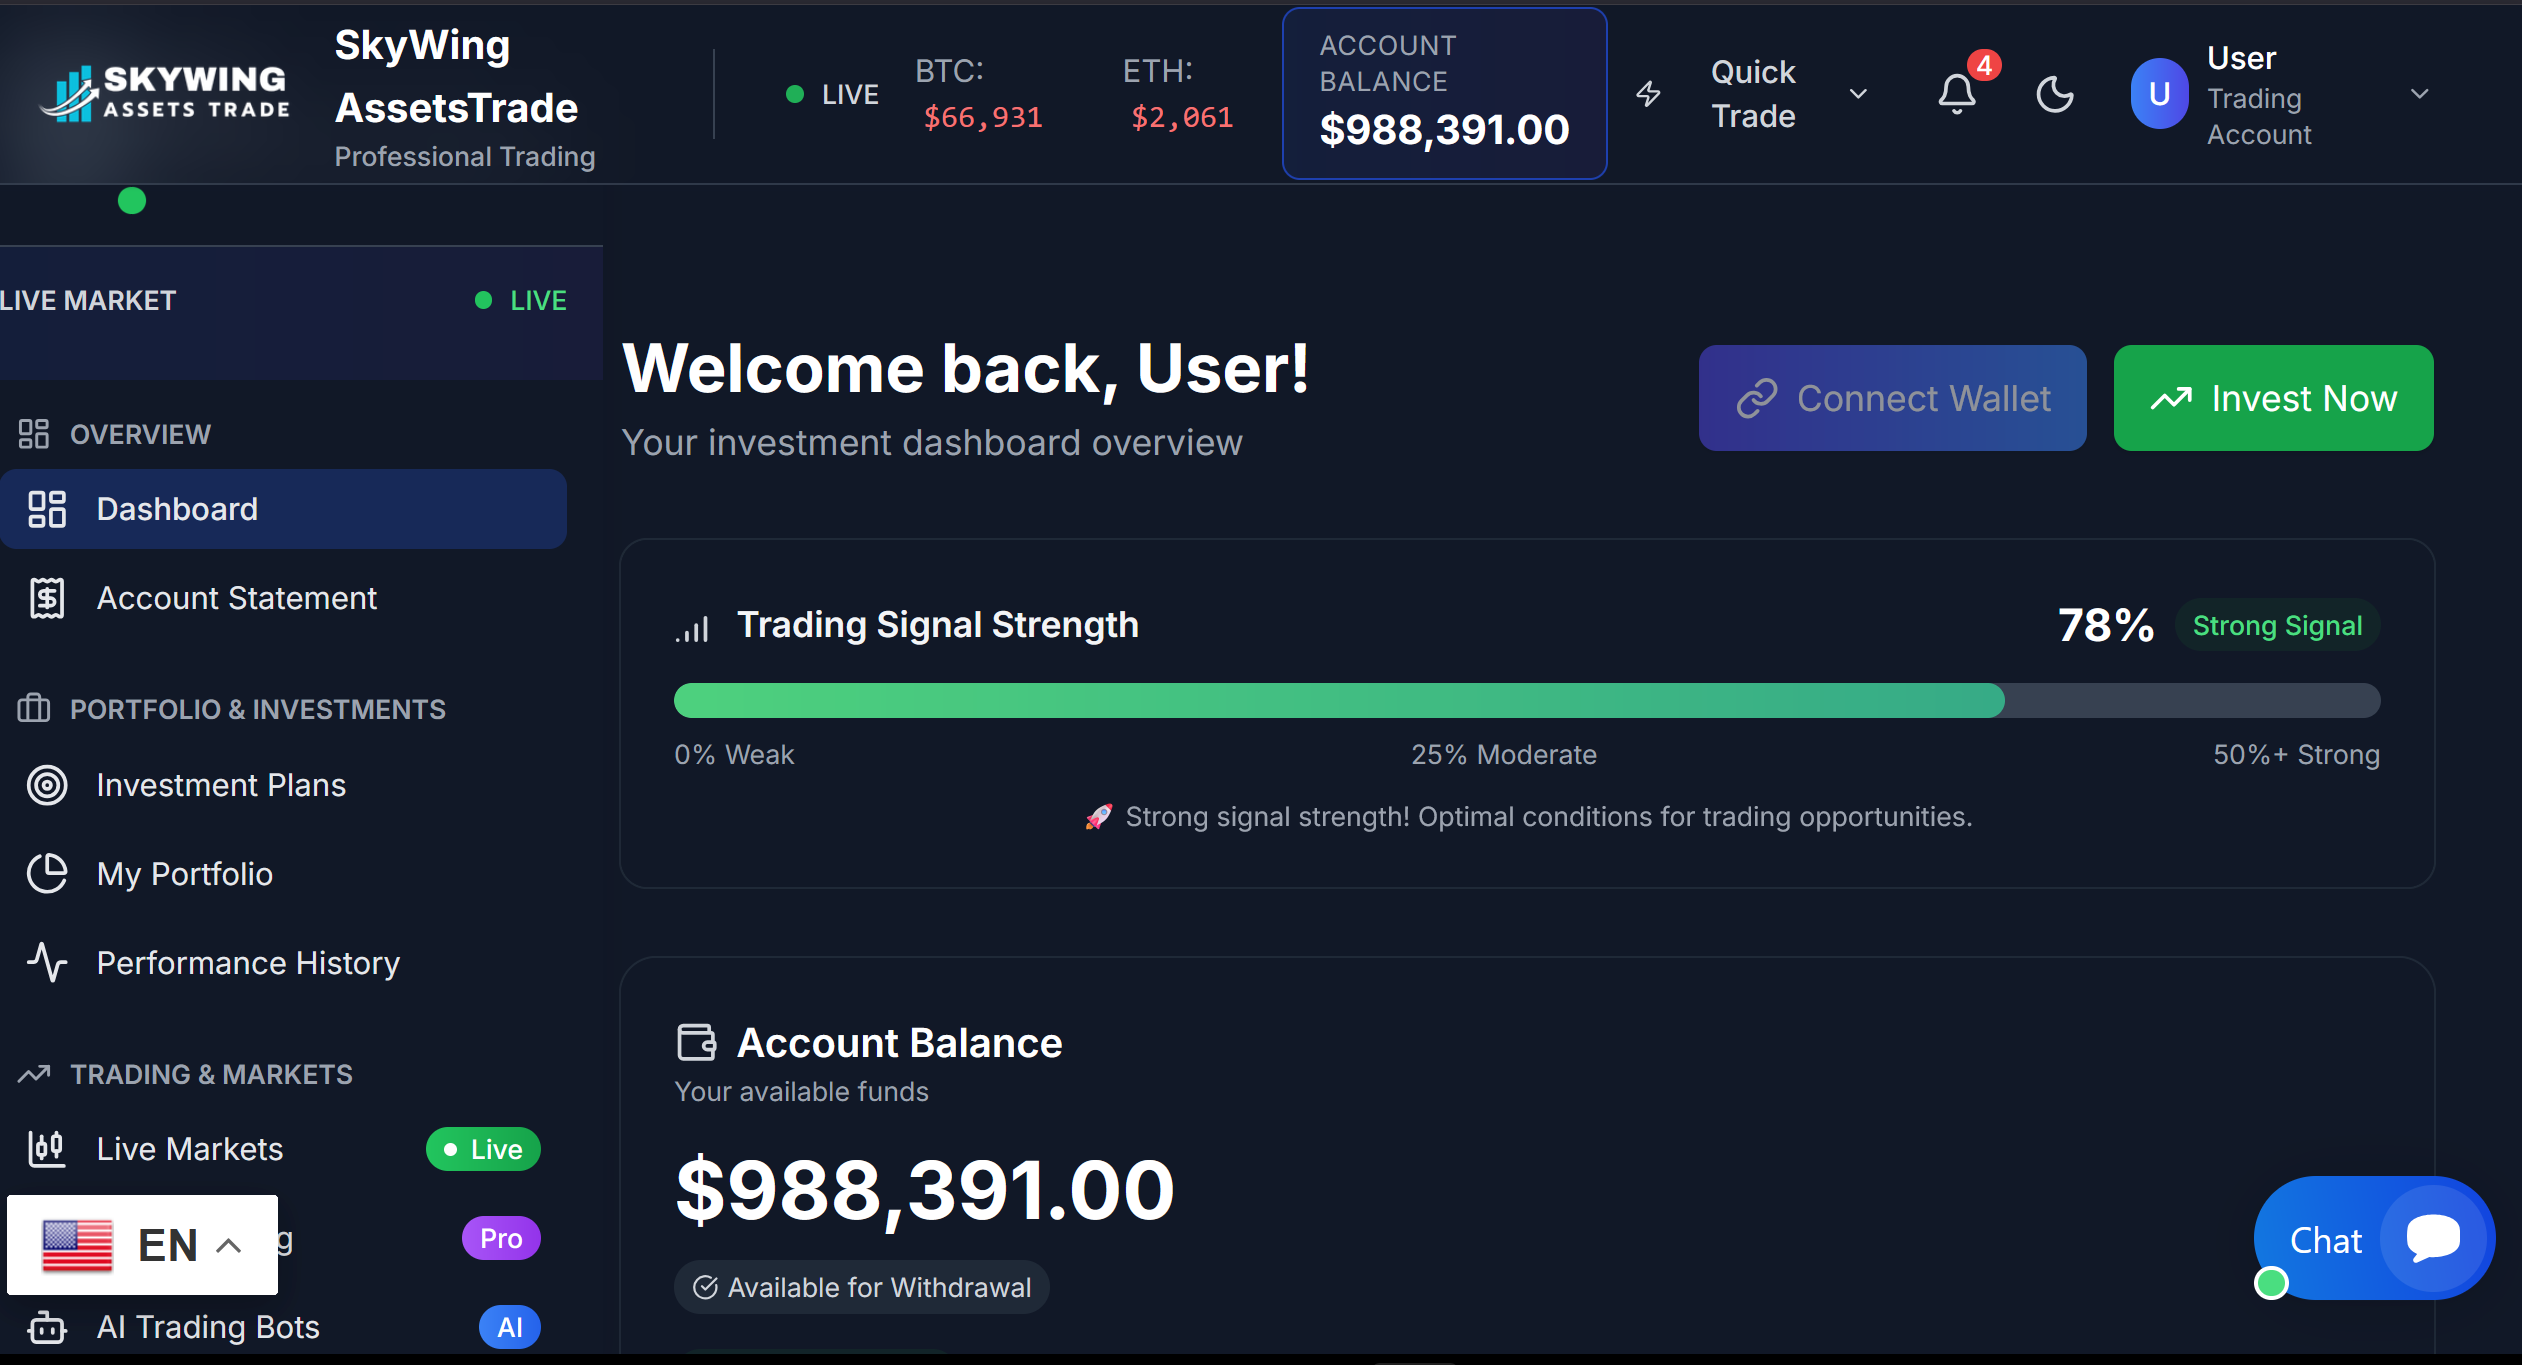Click the Live Markets candlestick icon

(x=47, y=1149)
